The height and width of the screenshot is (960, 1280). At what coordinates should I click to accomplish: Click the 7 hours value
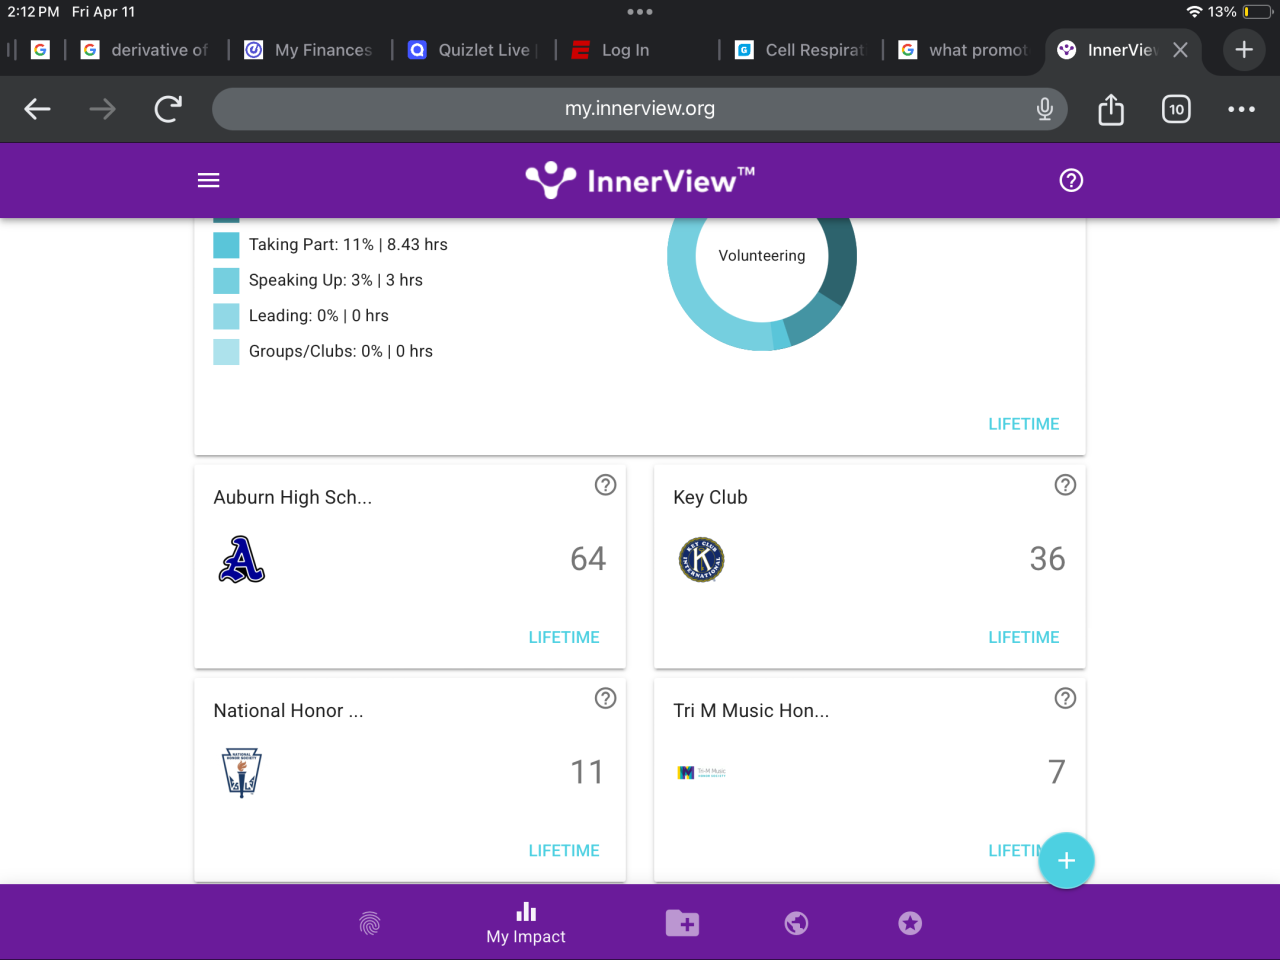pyautogui.click(x=1057, y=772)
